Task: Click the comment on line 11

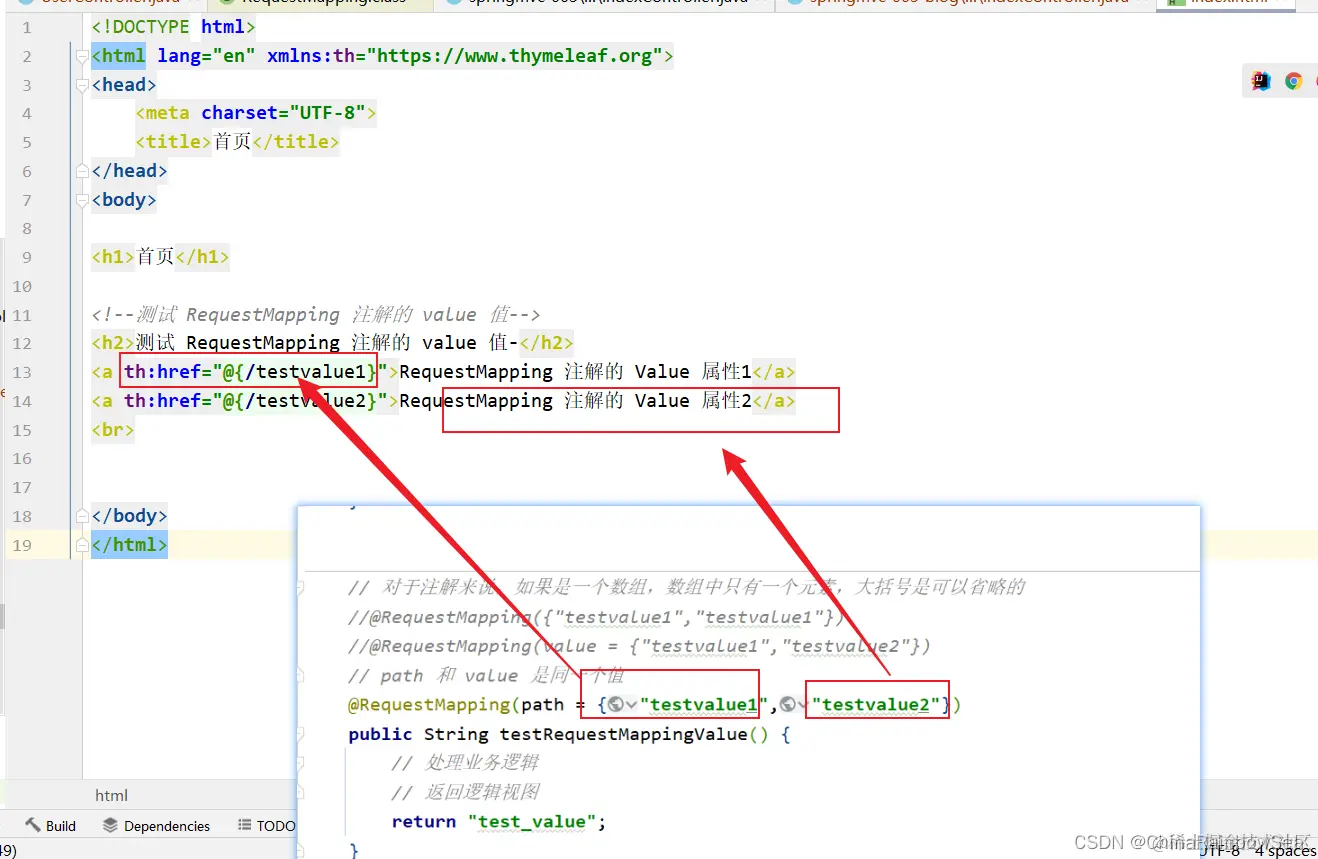Action: (315, 315)
